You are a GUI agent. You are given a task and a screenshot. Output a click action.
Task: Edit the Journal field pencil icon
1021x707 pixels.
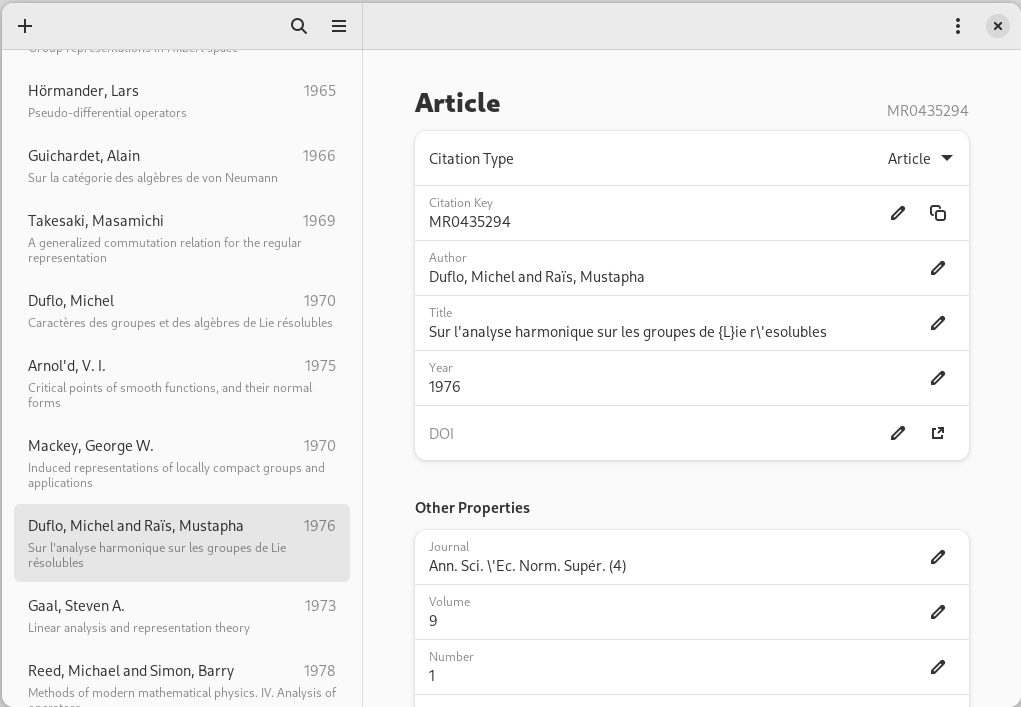938,557
